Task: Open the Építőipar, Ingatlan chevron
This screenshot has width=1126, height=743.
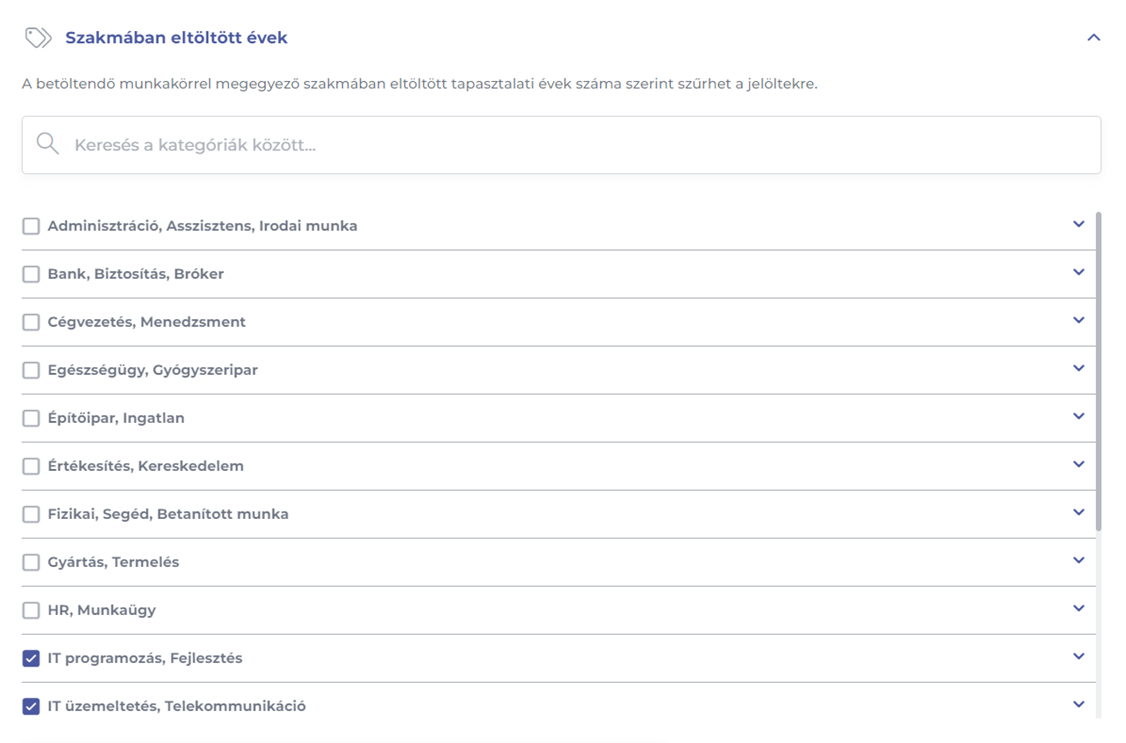Action: coord(1078,417)
